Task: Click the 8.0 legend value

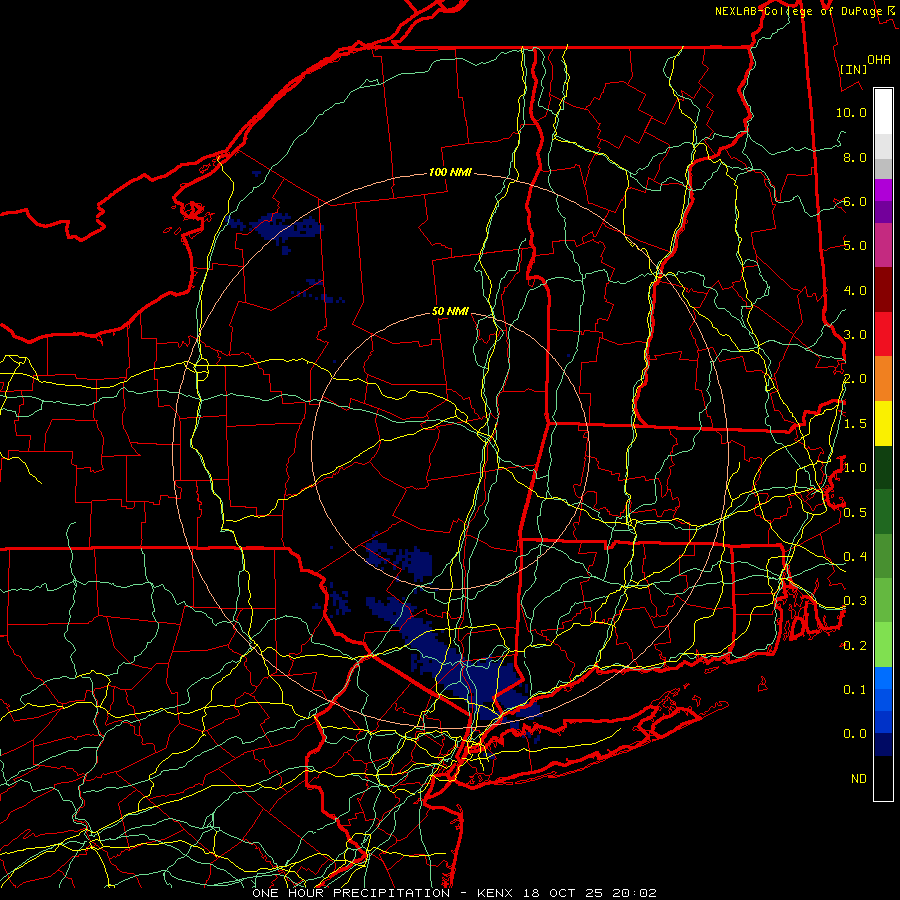Action: coord(855,157)
